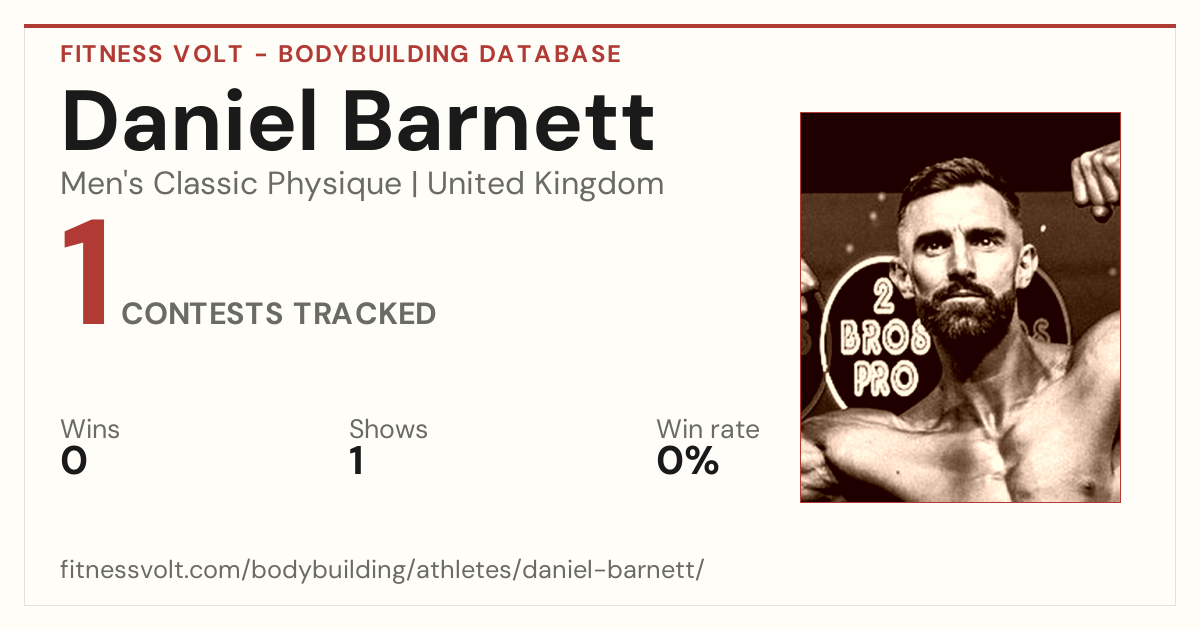Open the fitnessvolt.com athlete profile URL
The width and height of the screenshot is (1200, 630).
click(382, 571)
